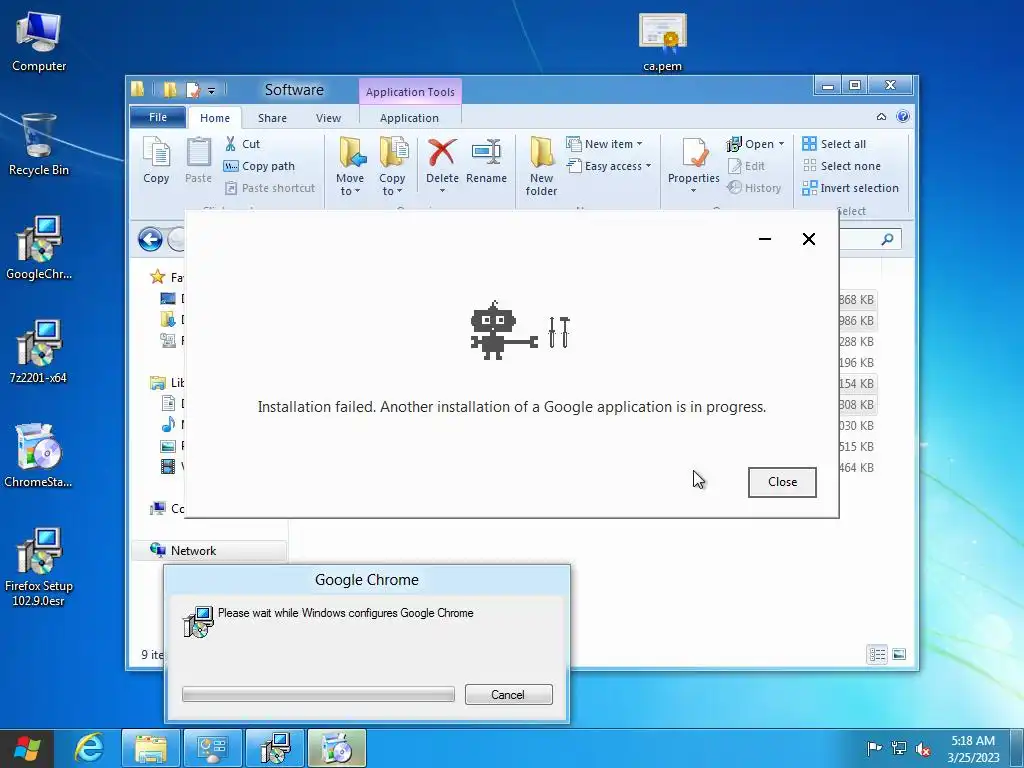Screen dimensions: 1024x768
Task: Open the Computer desktop icon
Action: click(39, 42)
